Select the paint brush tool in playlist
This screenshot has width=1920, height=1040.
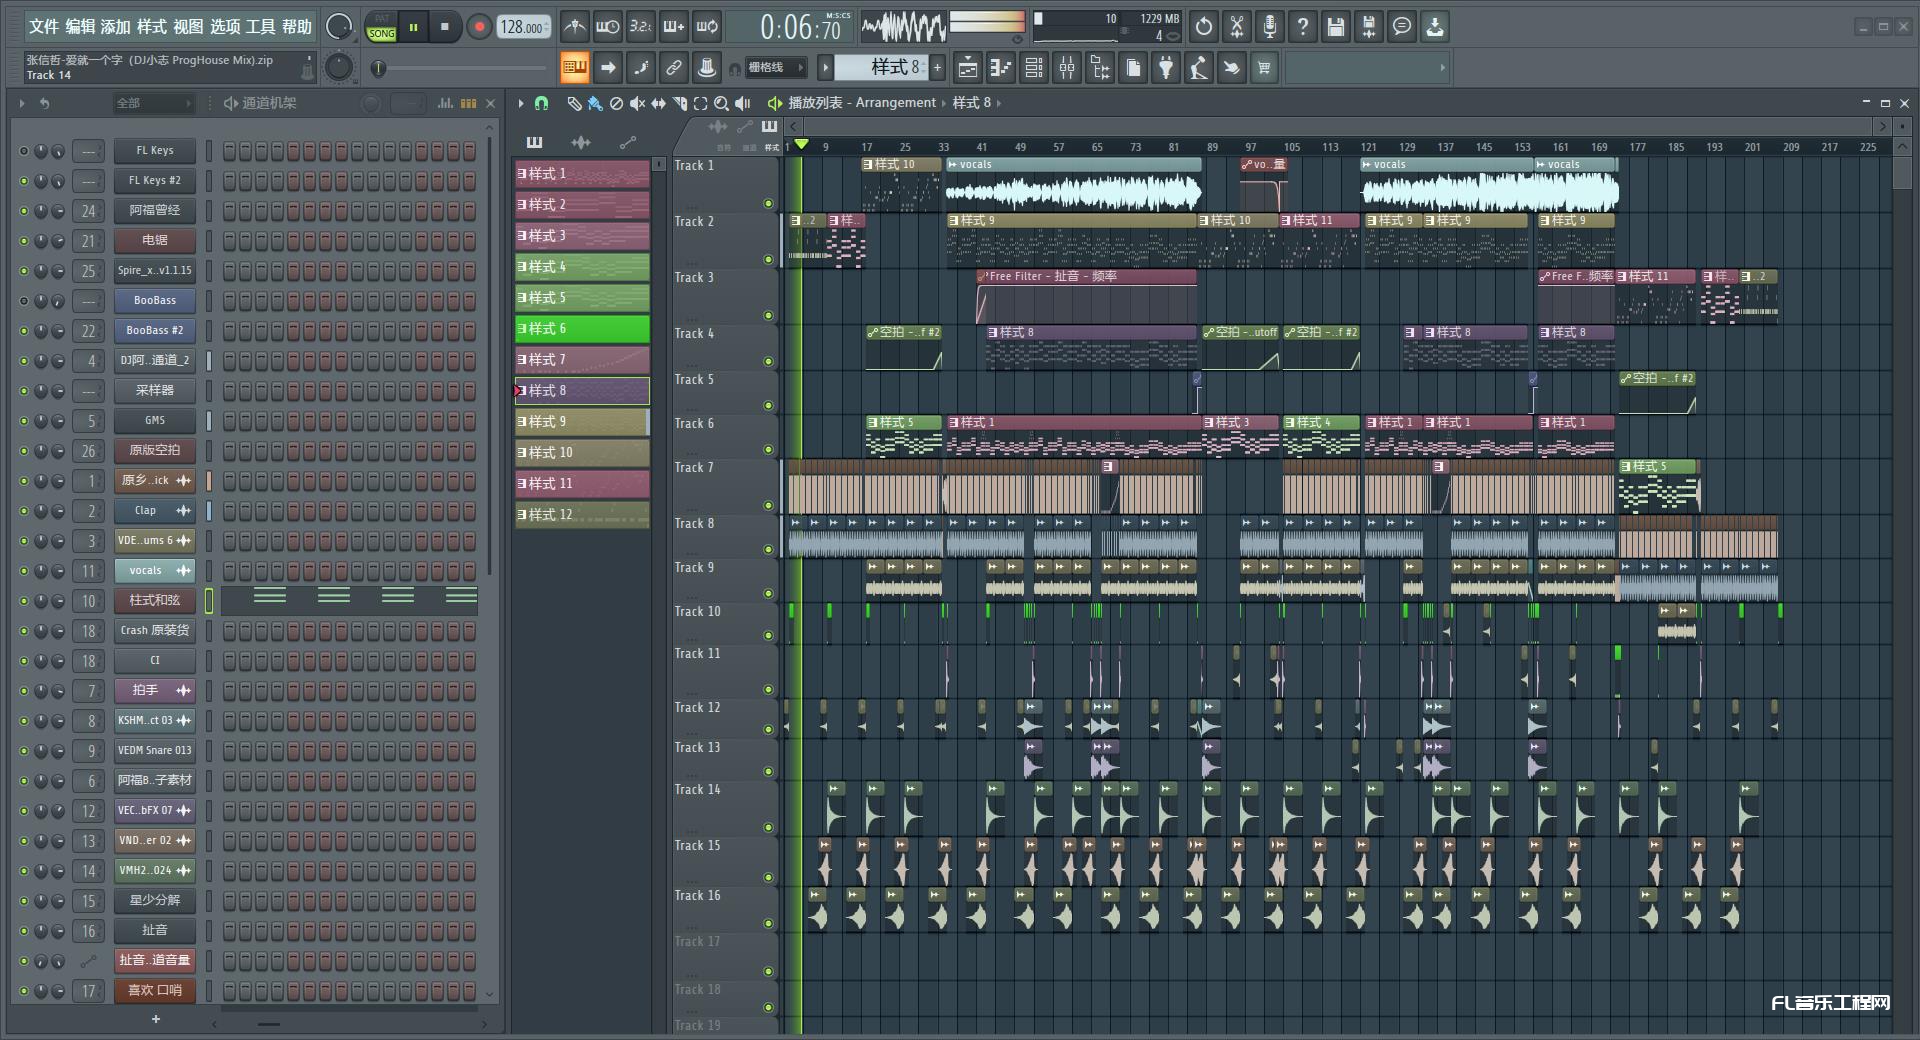point(595,103)
